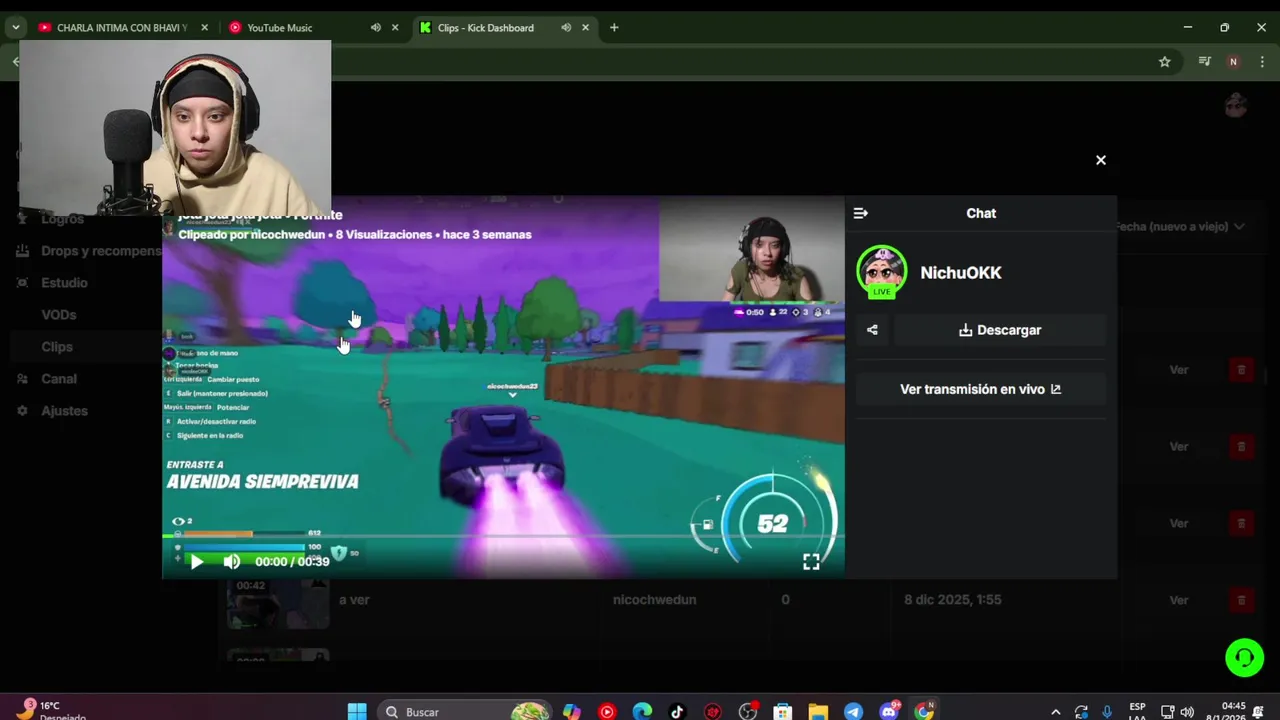Open Canal in the dashboard sidebar

[x=58, y=379]
